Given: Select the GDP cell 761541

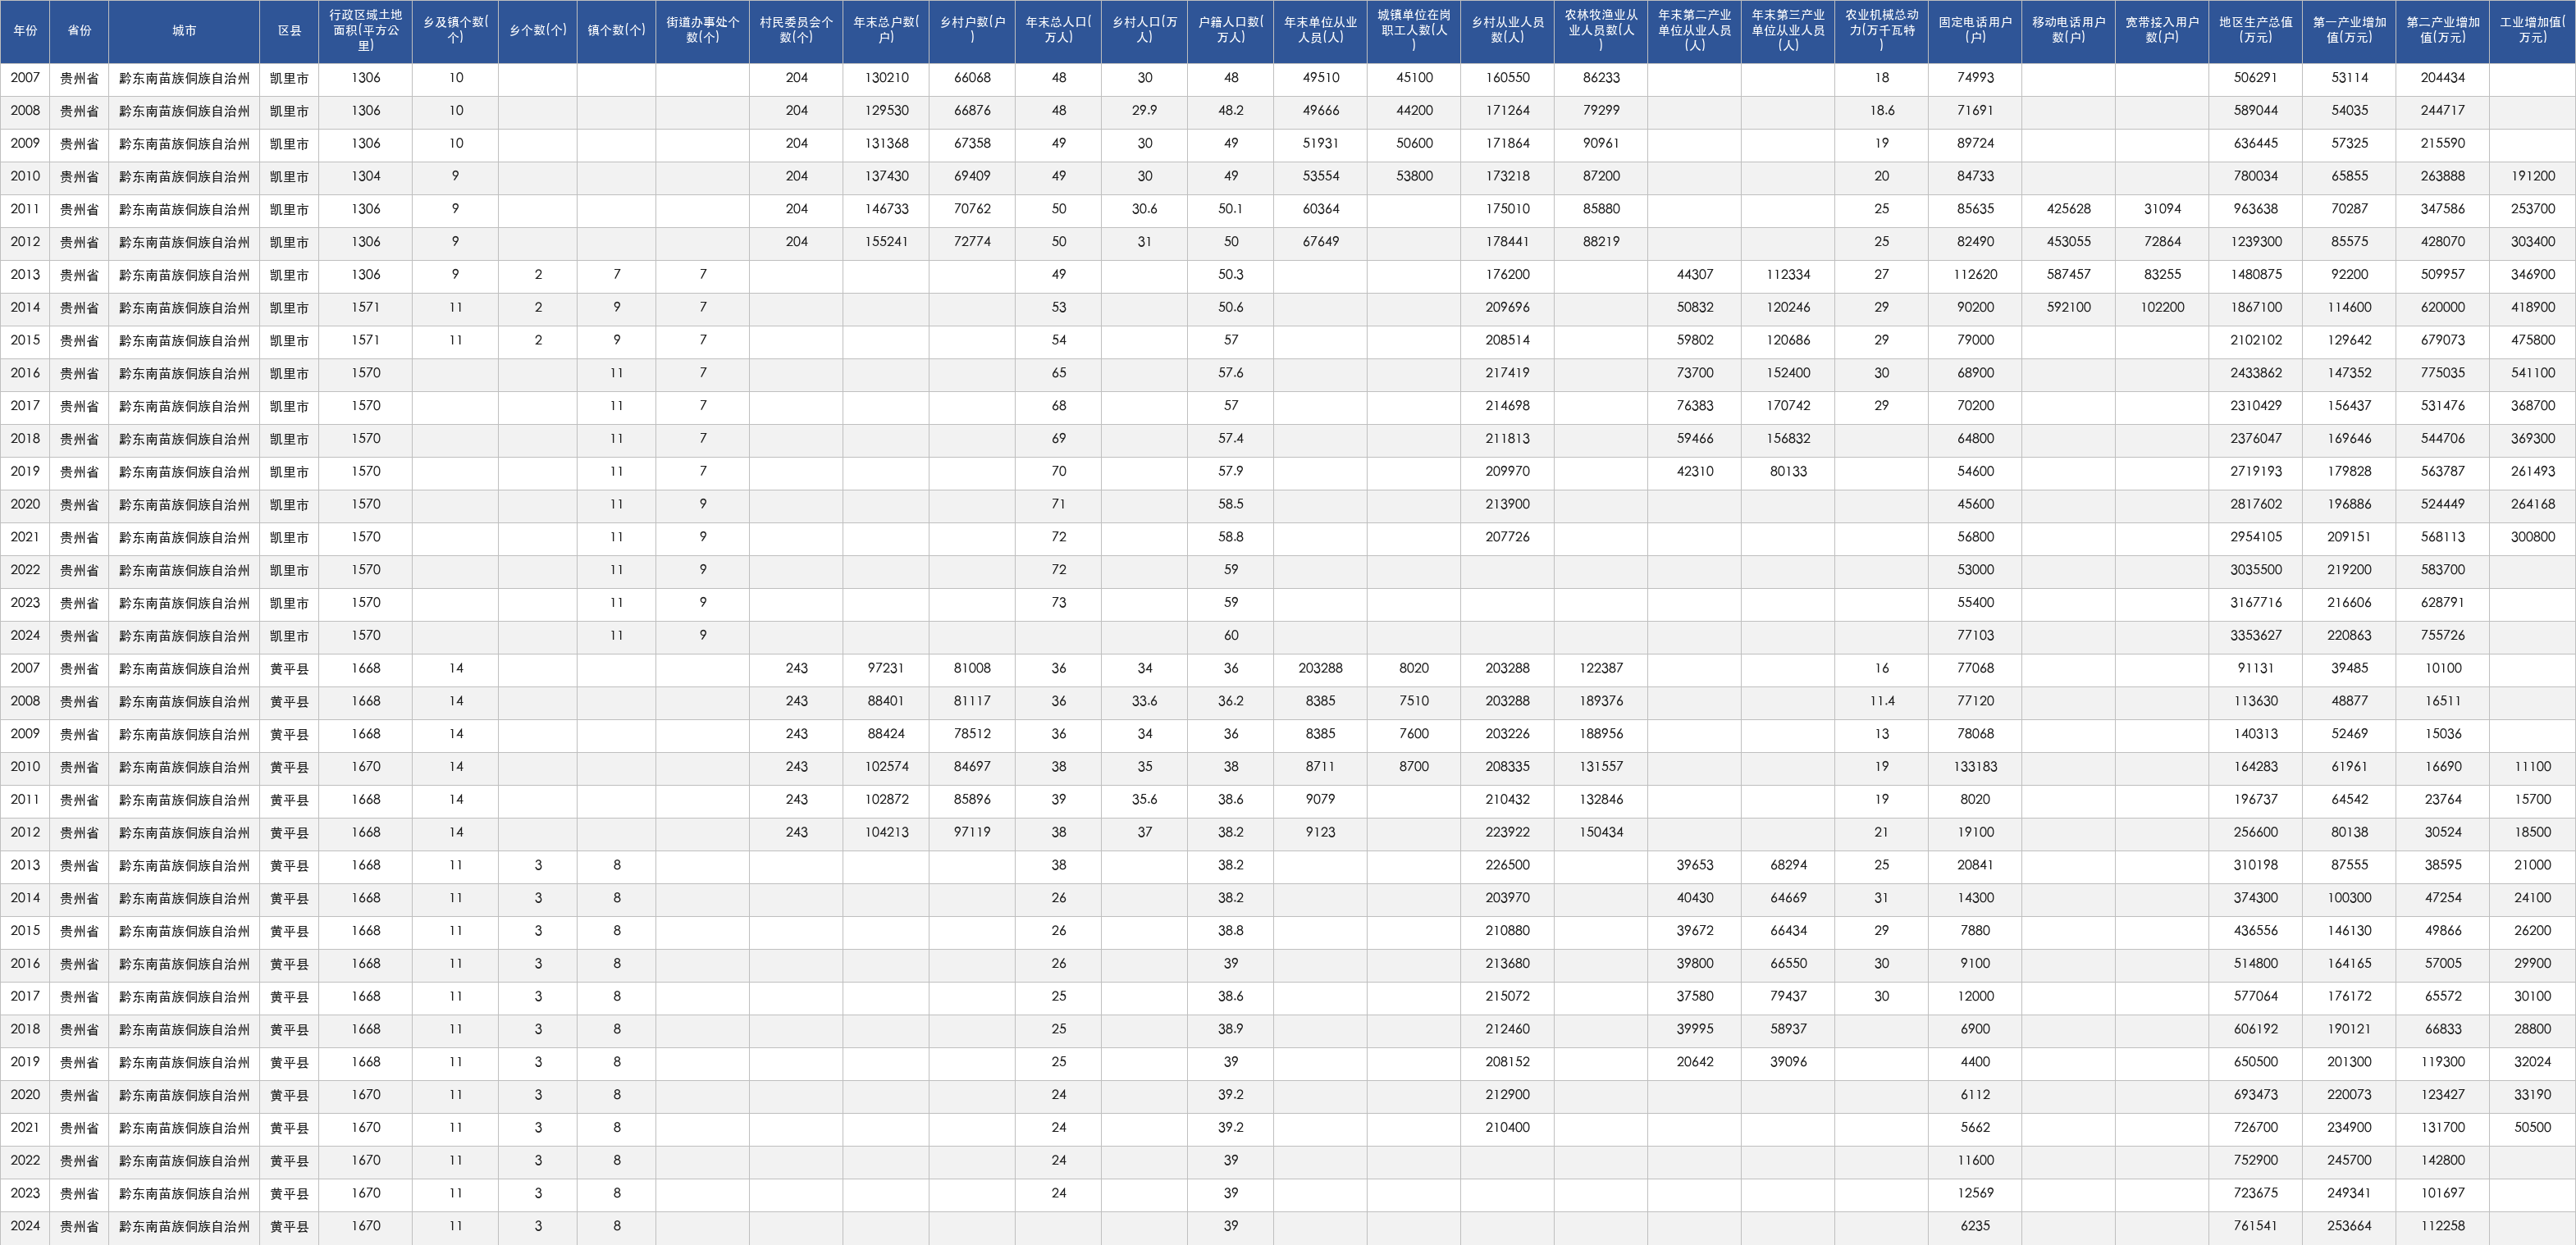Looking at the screenshot, I should point(2256,1225).
